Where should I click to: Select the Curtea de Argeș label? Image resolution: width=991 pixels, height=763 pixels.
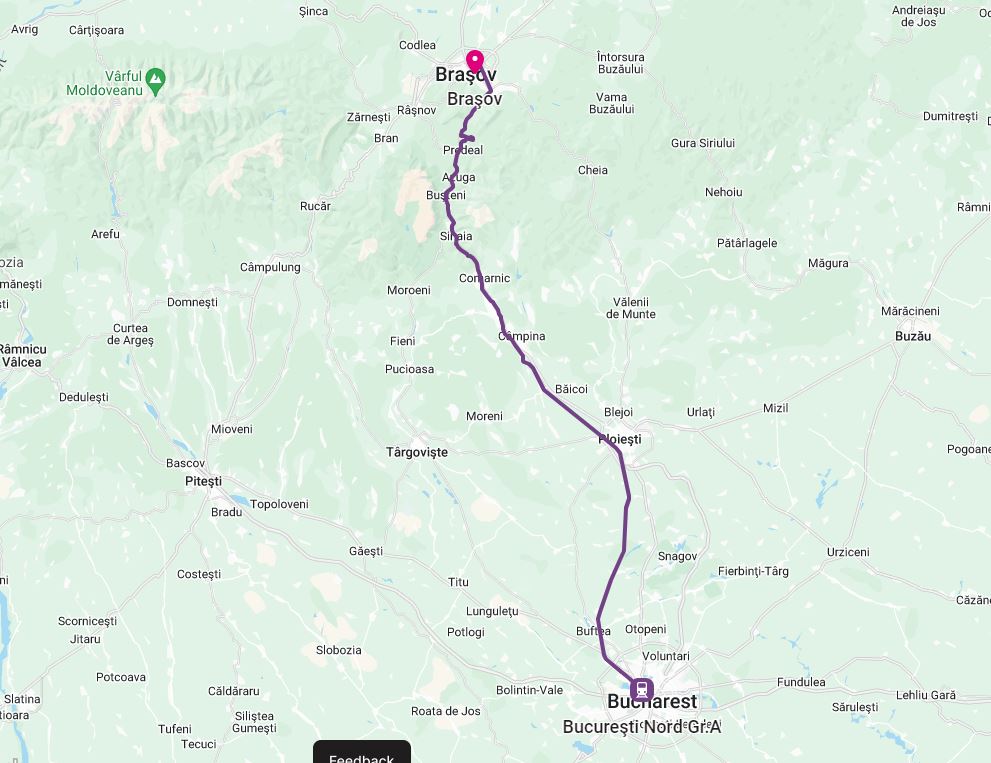click(x=130, y=334)
